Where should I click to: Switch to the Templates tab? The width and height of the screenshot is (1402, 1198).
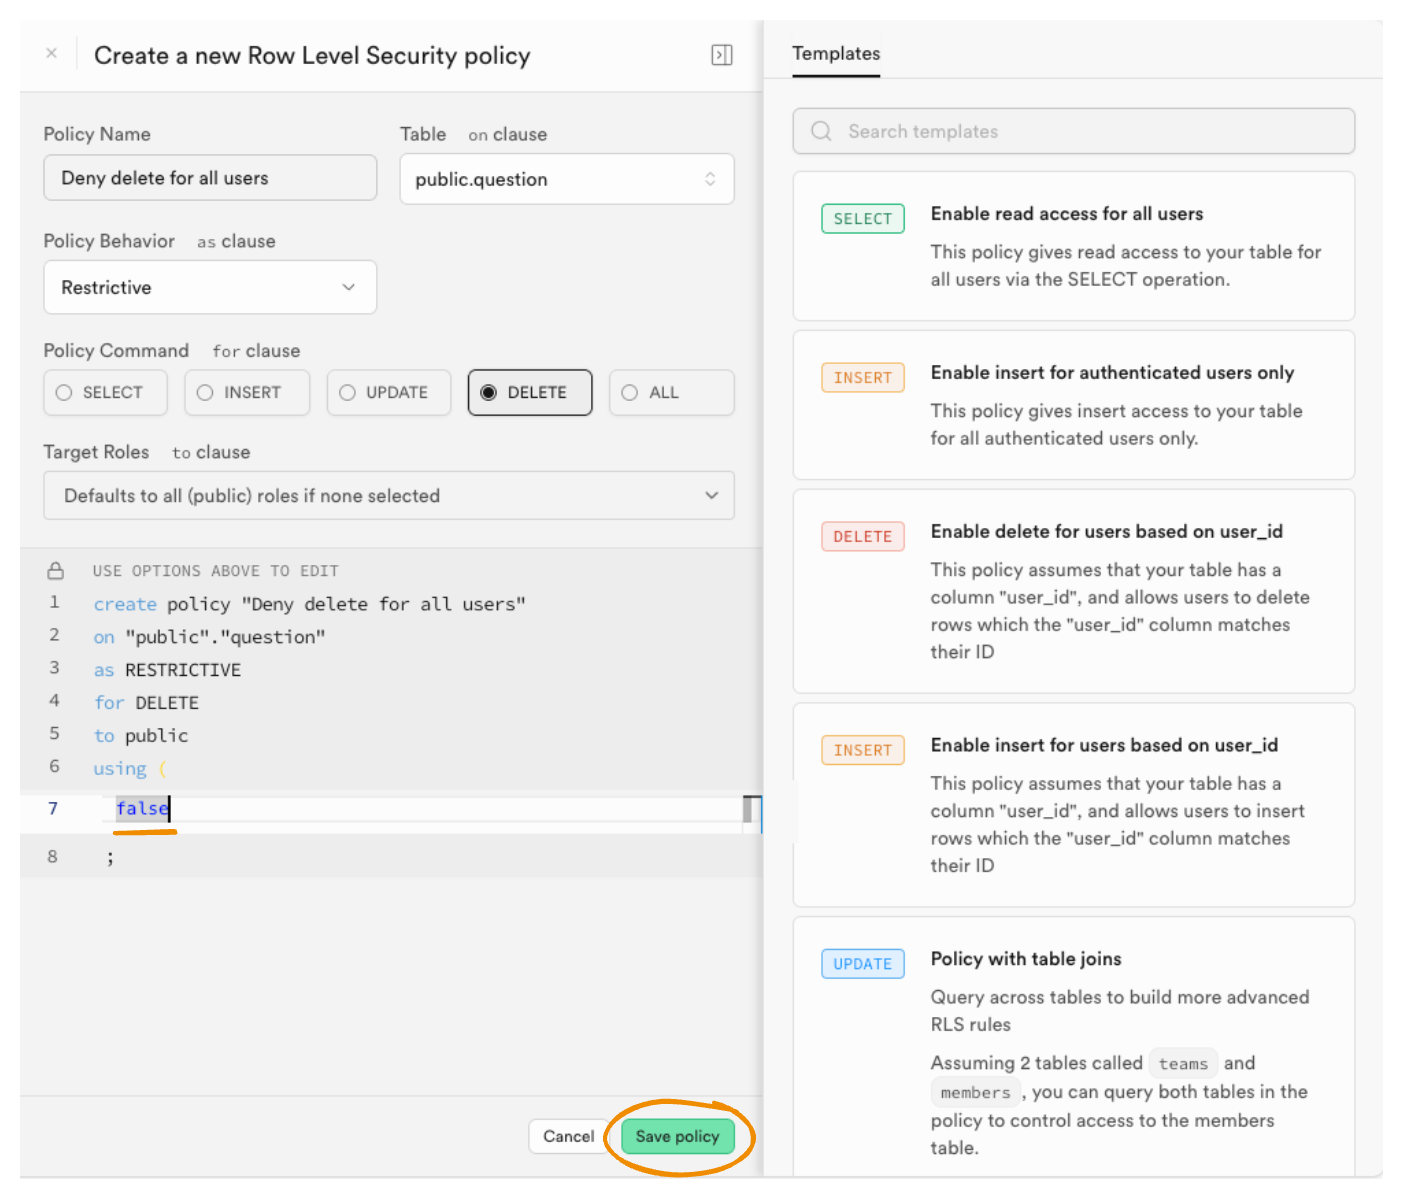coord(836,54)
